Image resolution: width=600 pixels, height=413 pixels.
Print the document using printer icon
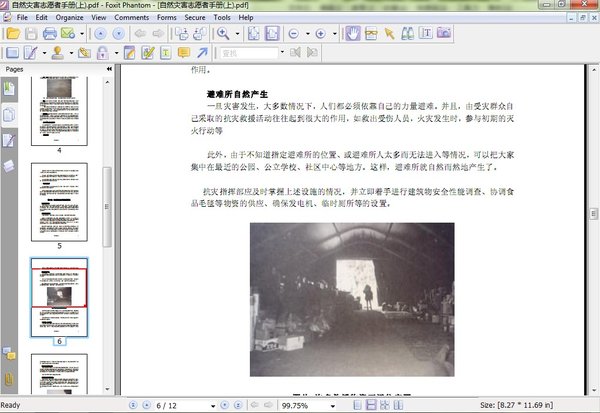(50, 34)
